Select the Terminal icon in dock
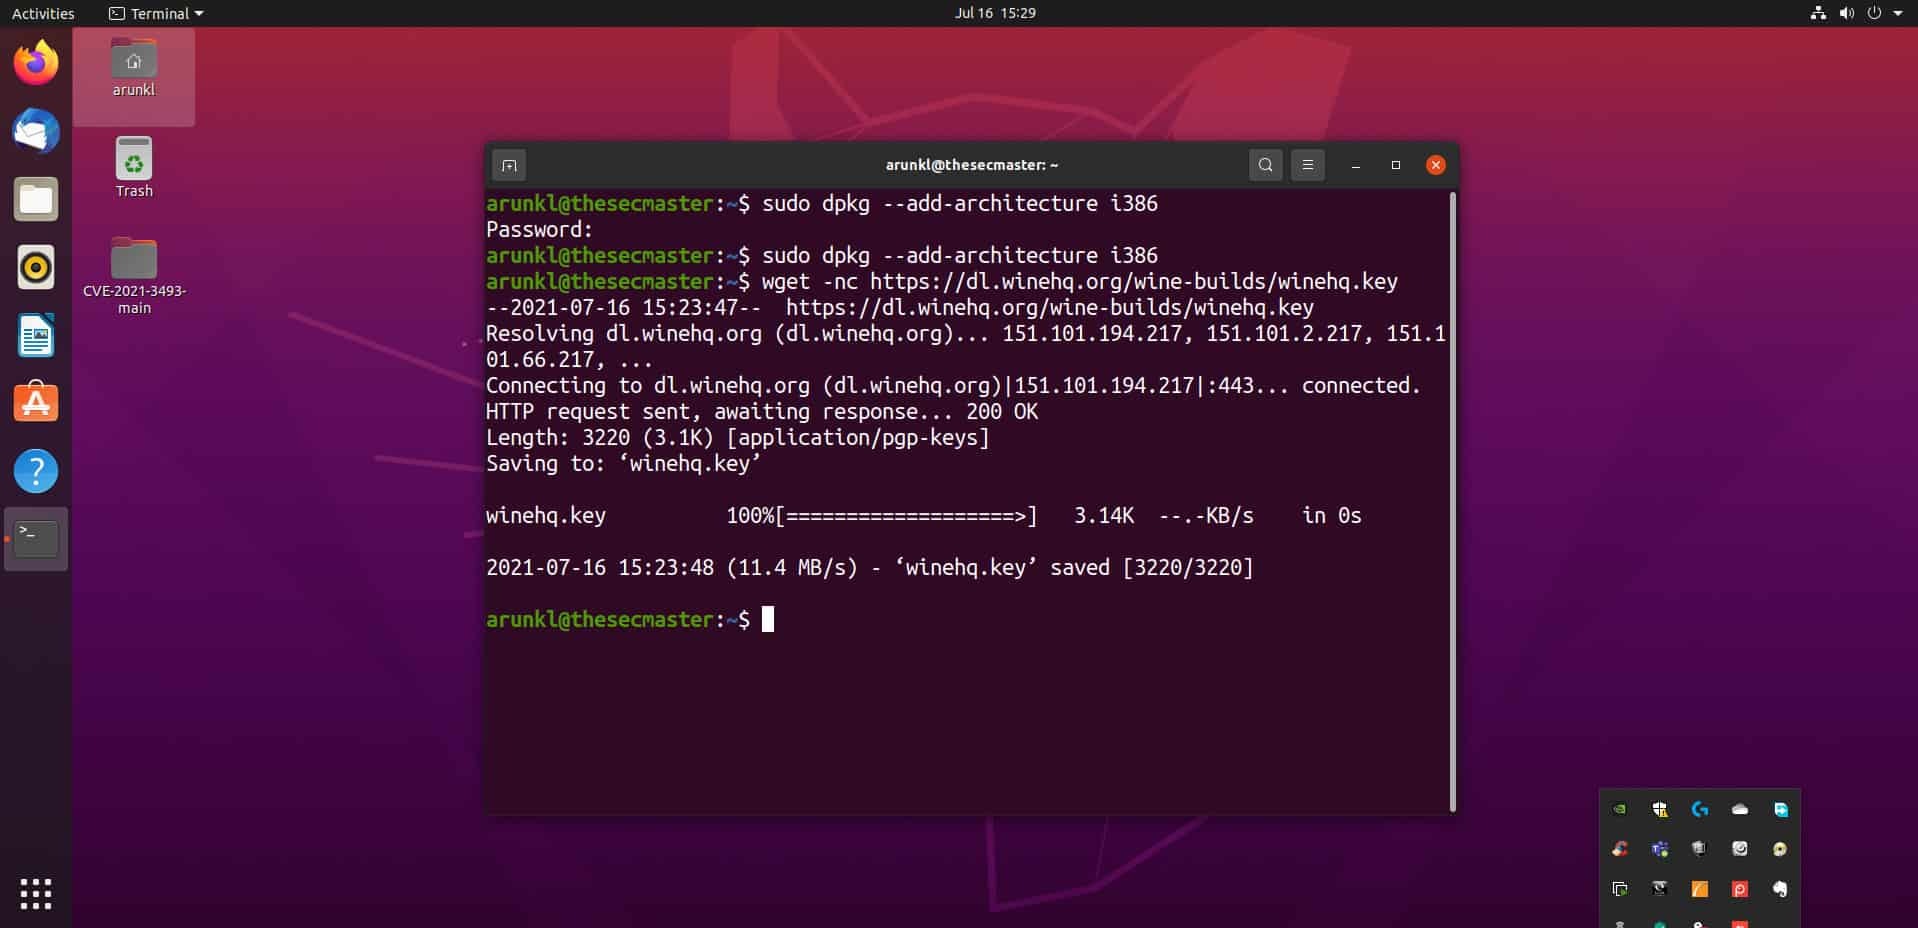The height and width of the screenshot is (928, 1918). click(x=36, y=539)
